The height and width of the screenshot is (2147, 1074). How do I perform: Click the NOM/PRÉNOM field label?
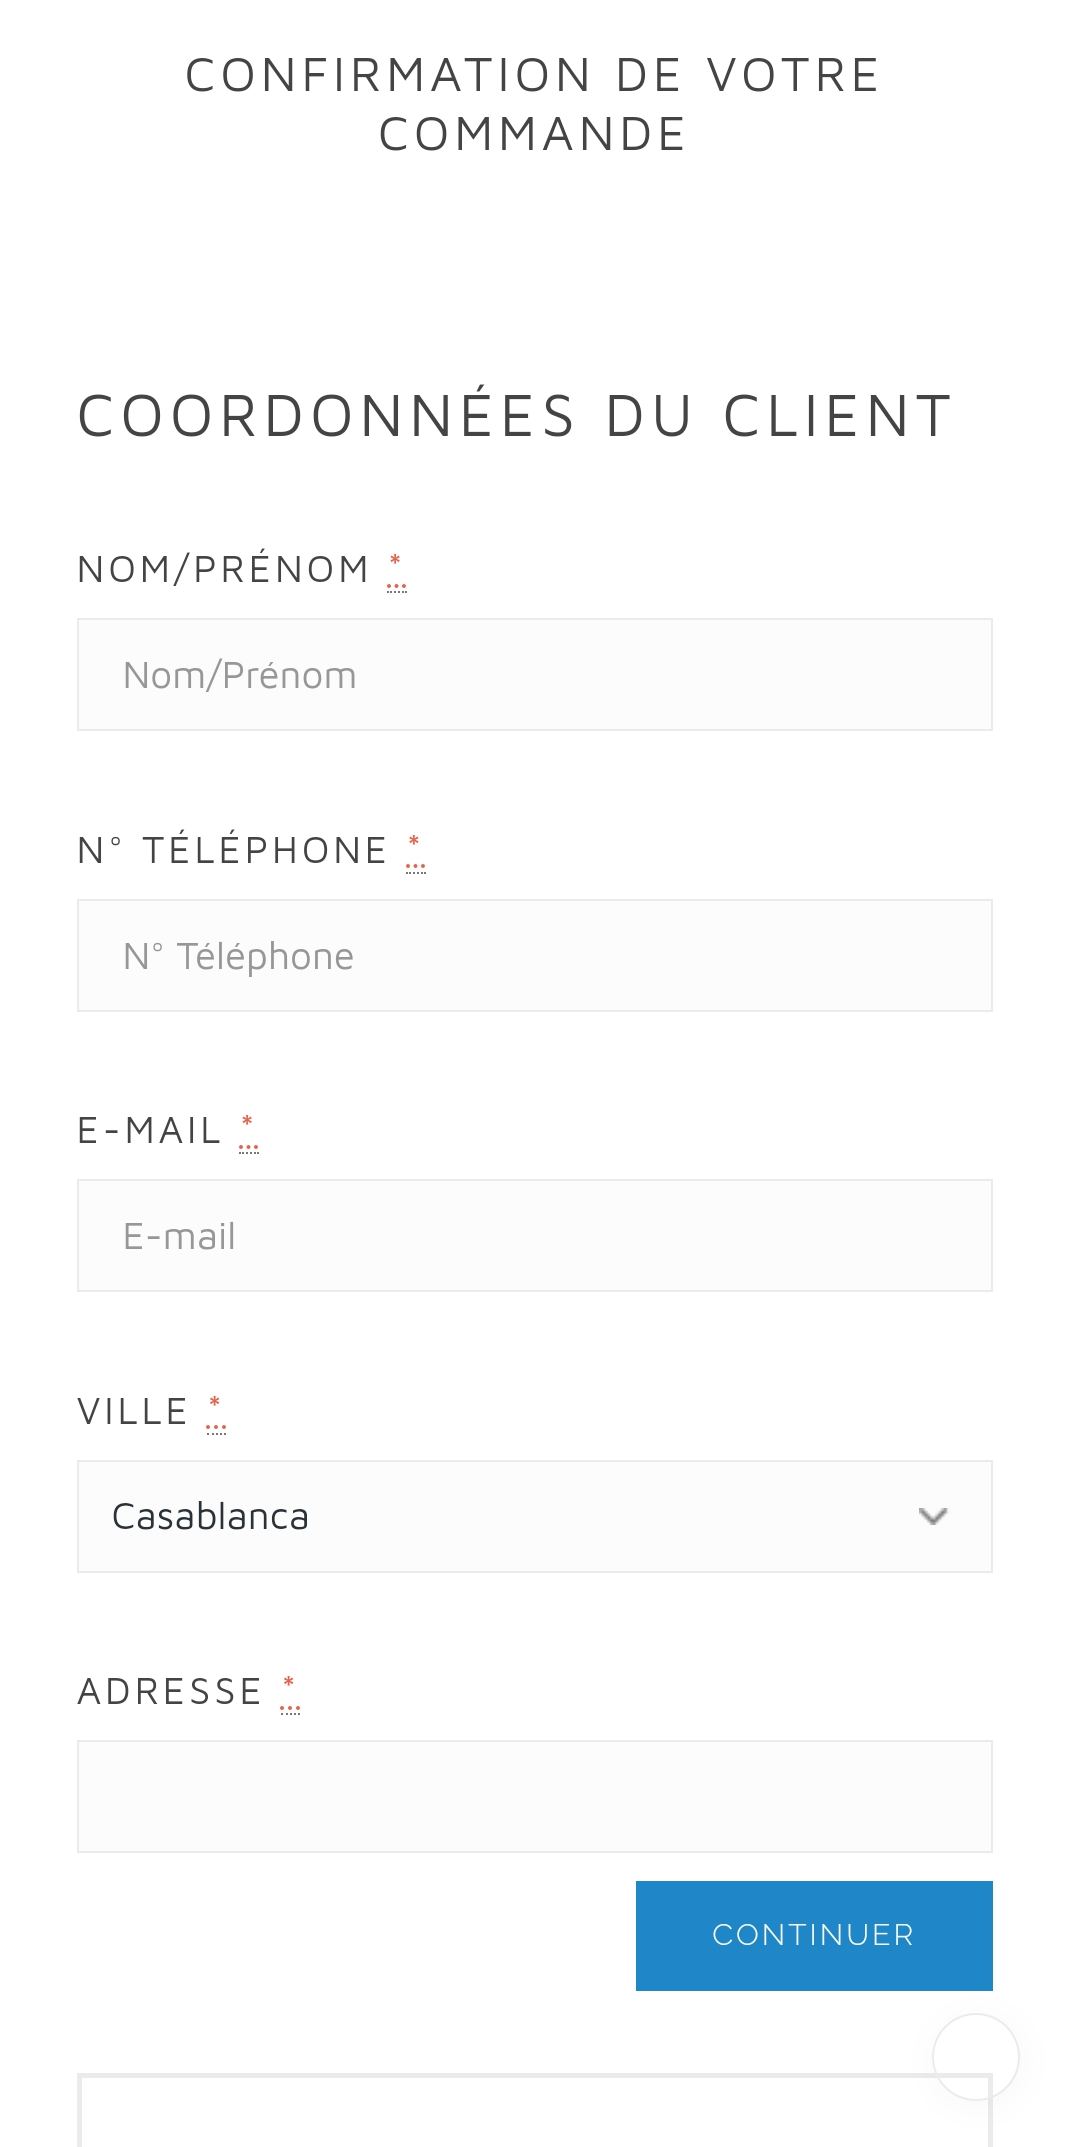(224, 570)
